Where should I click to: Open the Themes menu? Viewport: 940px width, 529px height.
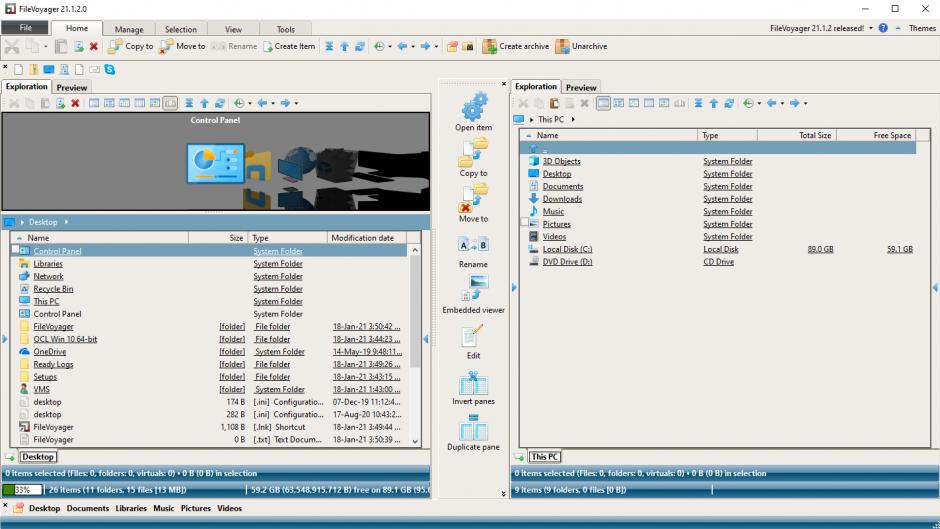[922, 28]
